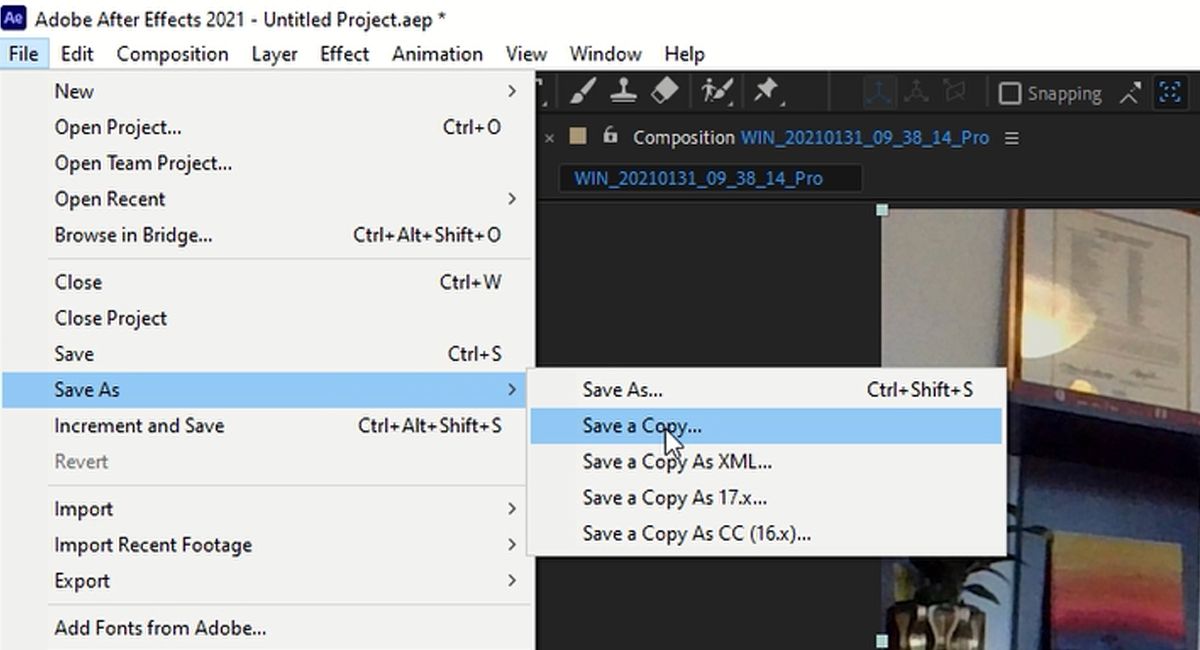Open the Composition panel menu
The height and width of the screenshot is (650, 1200).
(x=1012, y=138)
